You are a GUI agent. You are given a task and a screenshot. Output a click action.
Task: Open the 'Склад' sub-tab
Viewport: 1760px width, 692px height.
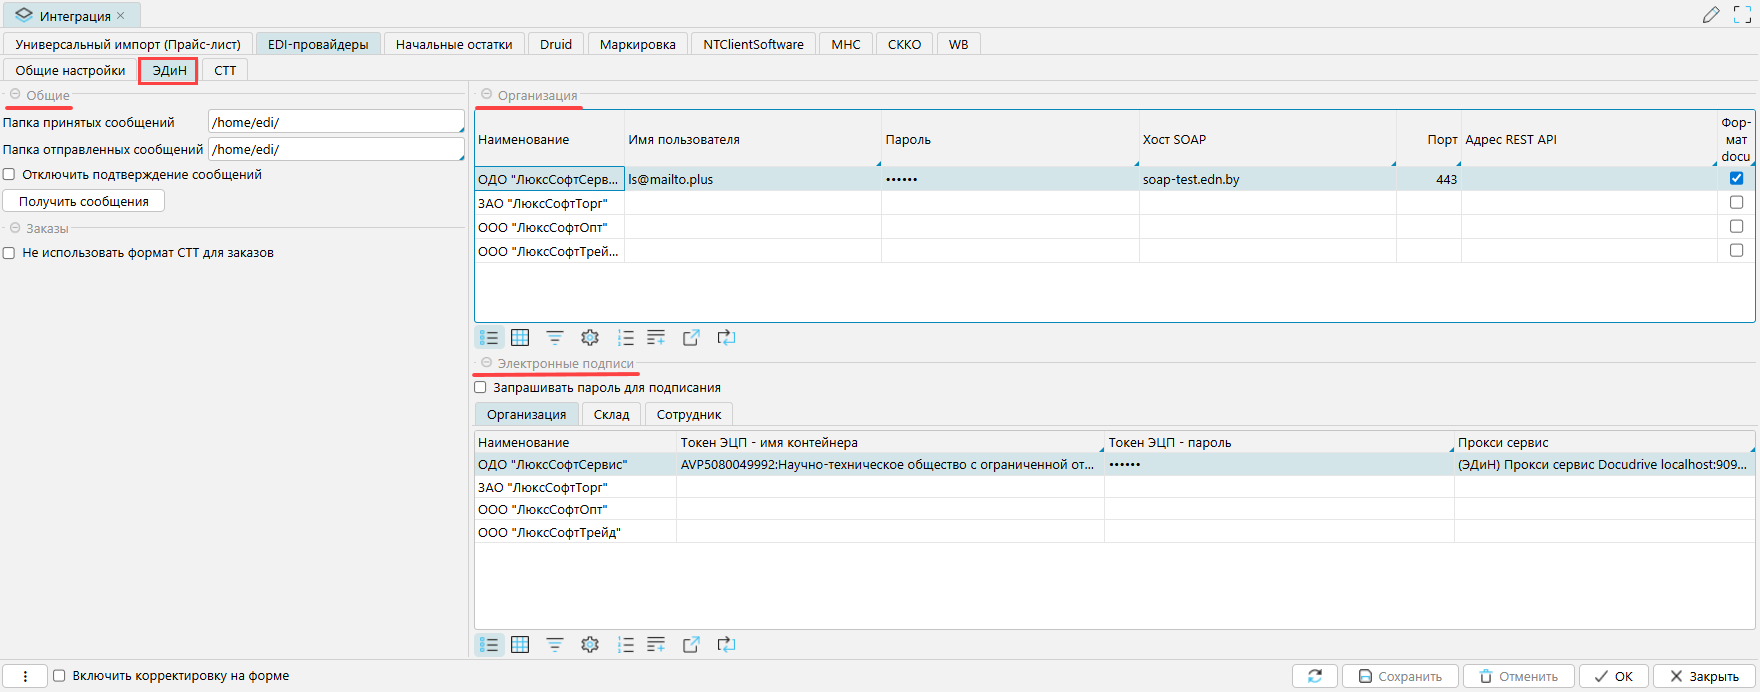[x=611, y=414]
